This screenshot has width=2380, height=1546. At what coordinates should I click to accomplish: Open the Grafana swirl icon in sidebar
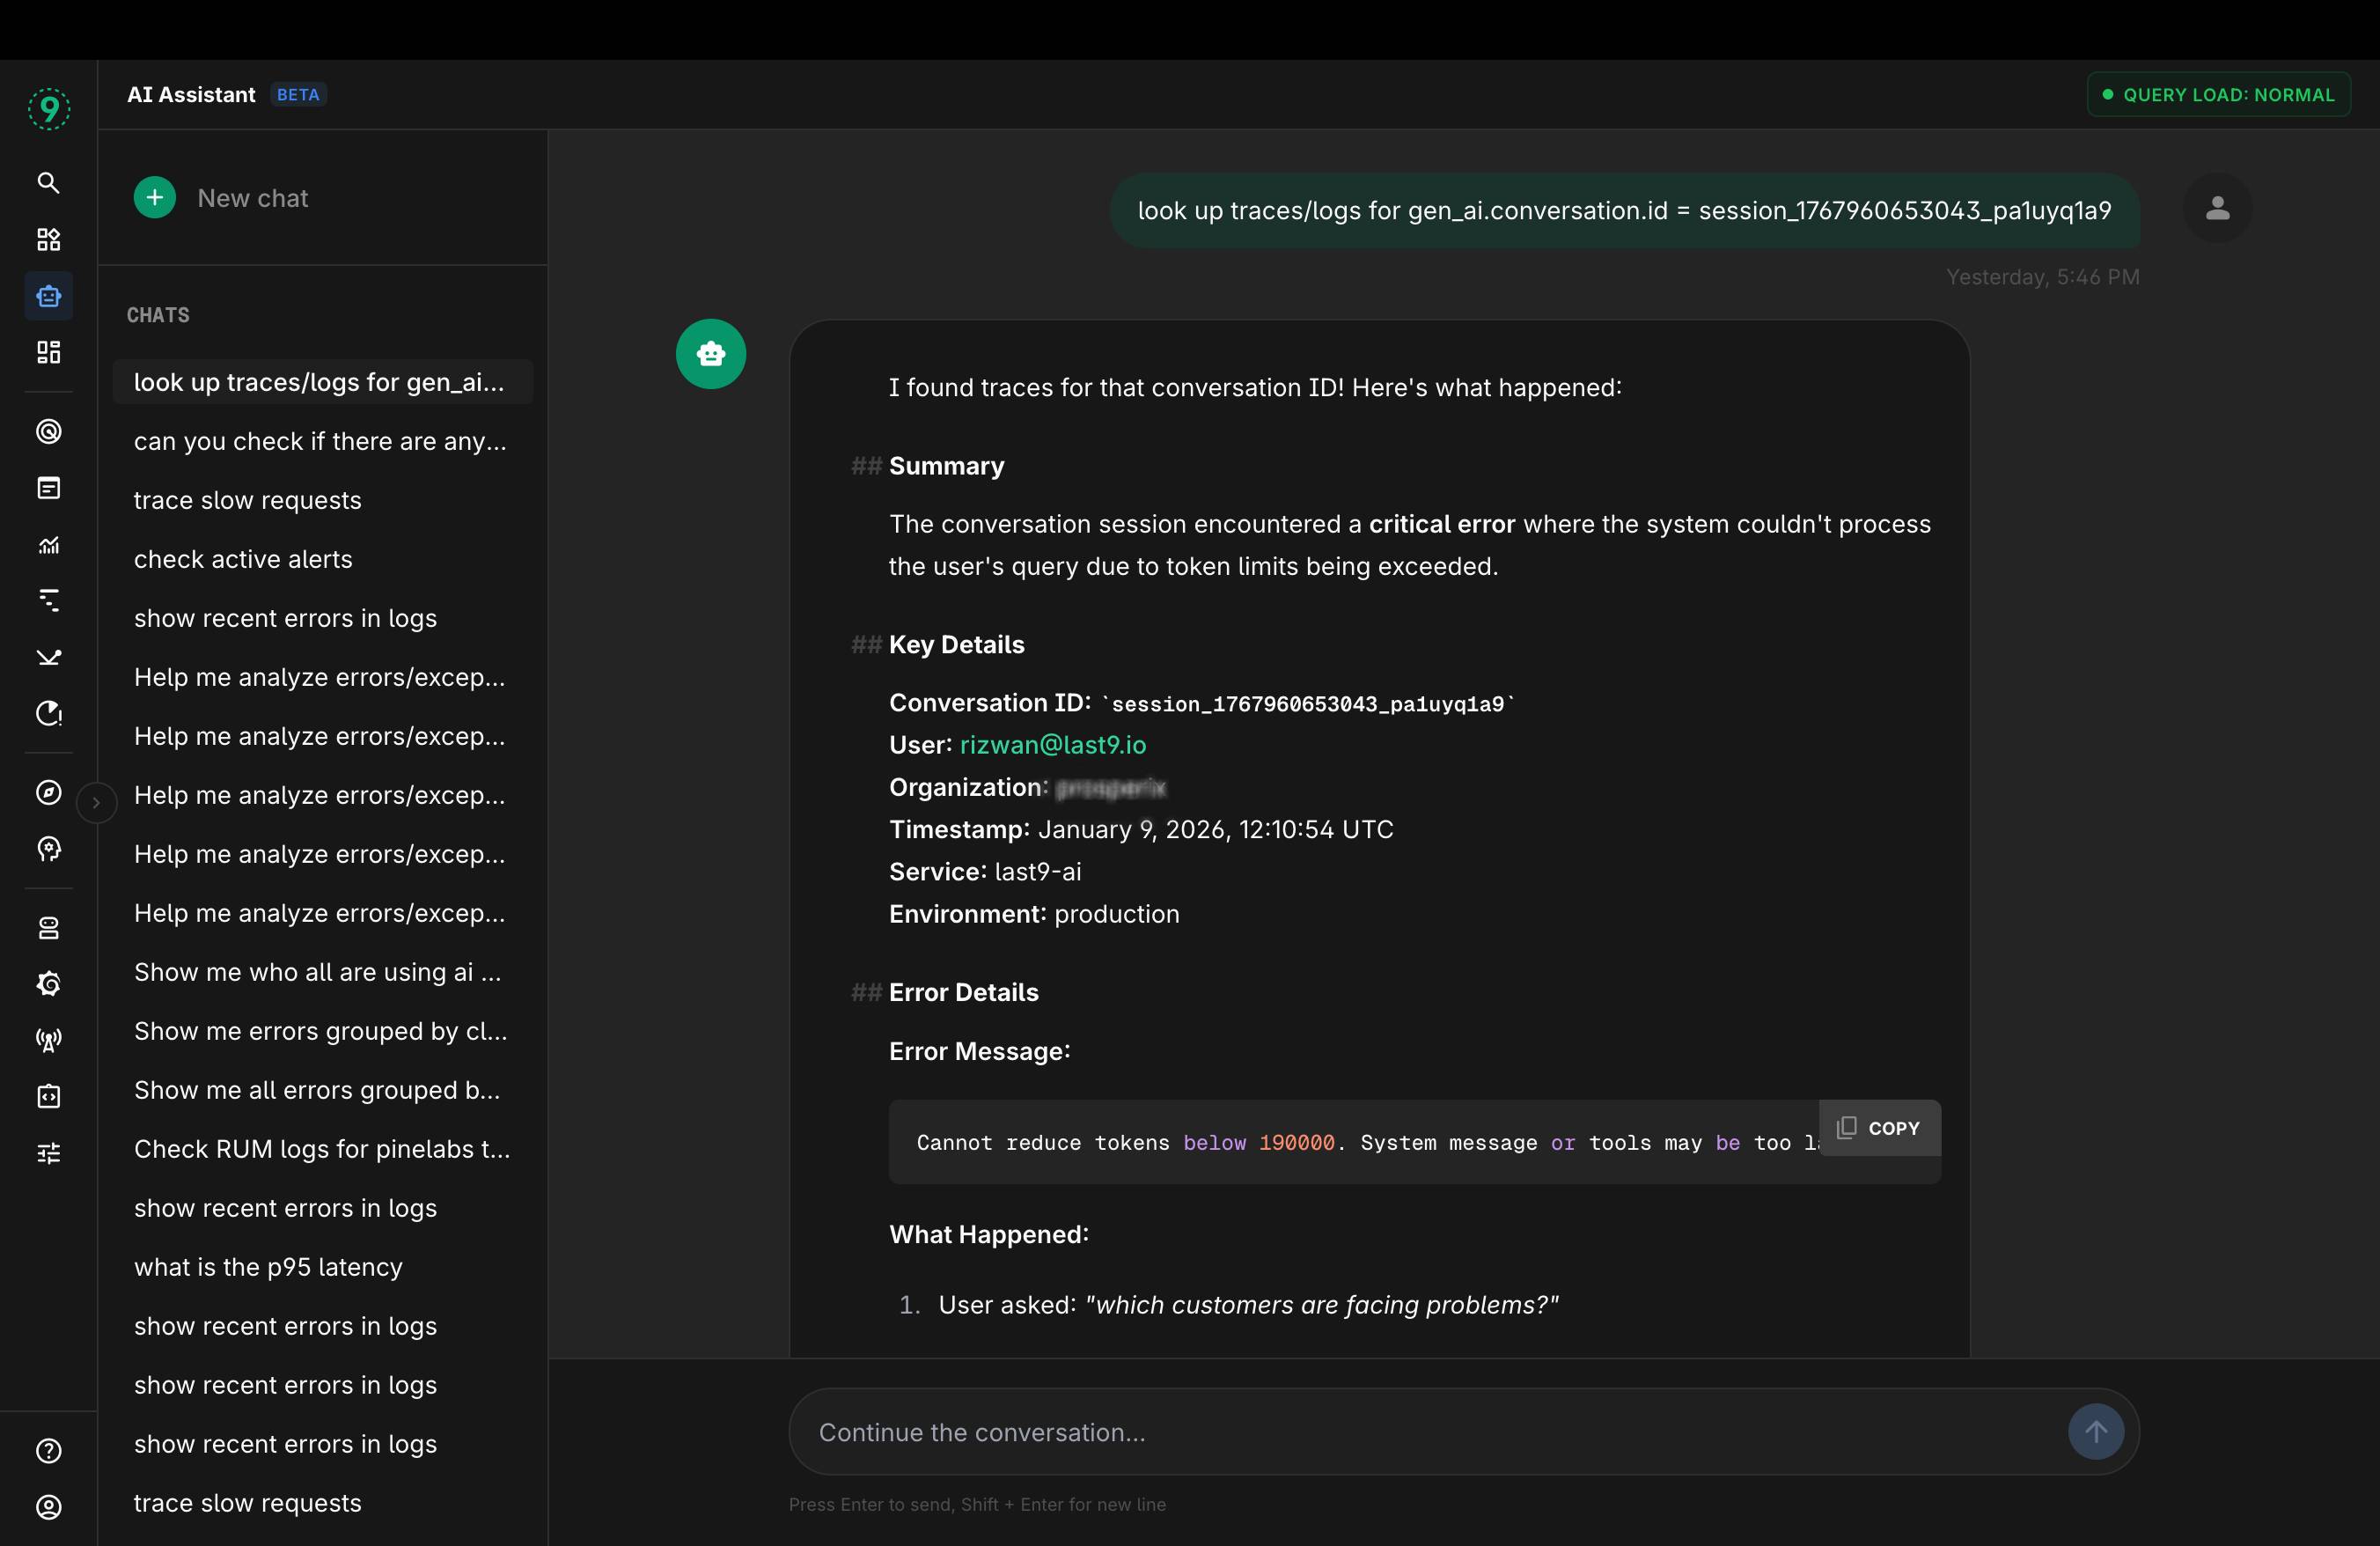(48, 984)
